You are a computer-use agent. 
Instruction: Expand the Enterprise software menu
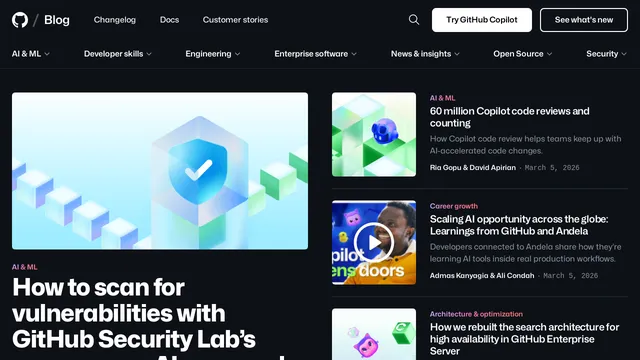315,54
